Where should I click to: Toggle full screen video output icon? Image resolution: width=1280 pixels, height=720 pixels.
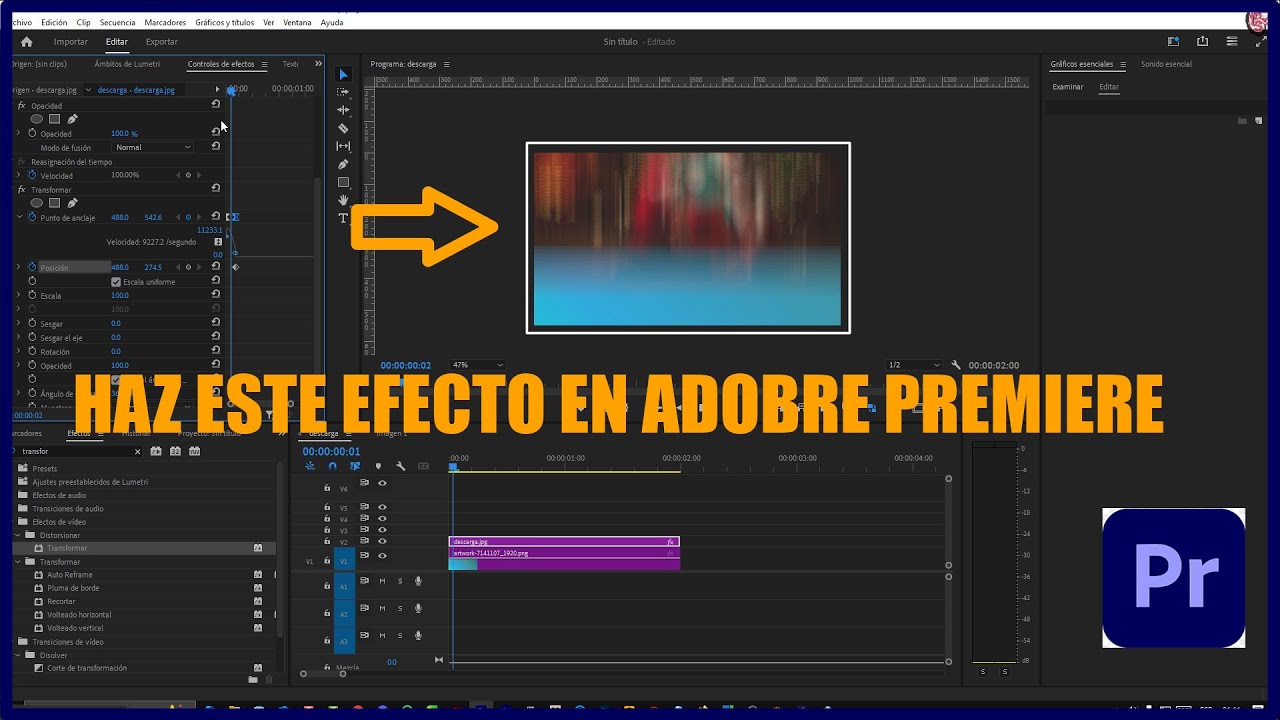pos(1260,42)
